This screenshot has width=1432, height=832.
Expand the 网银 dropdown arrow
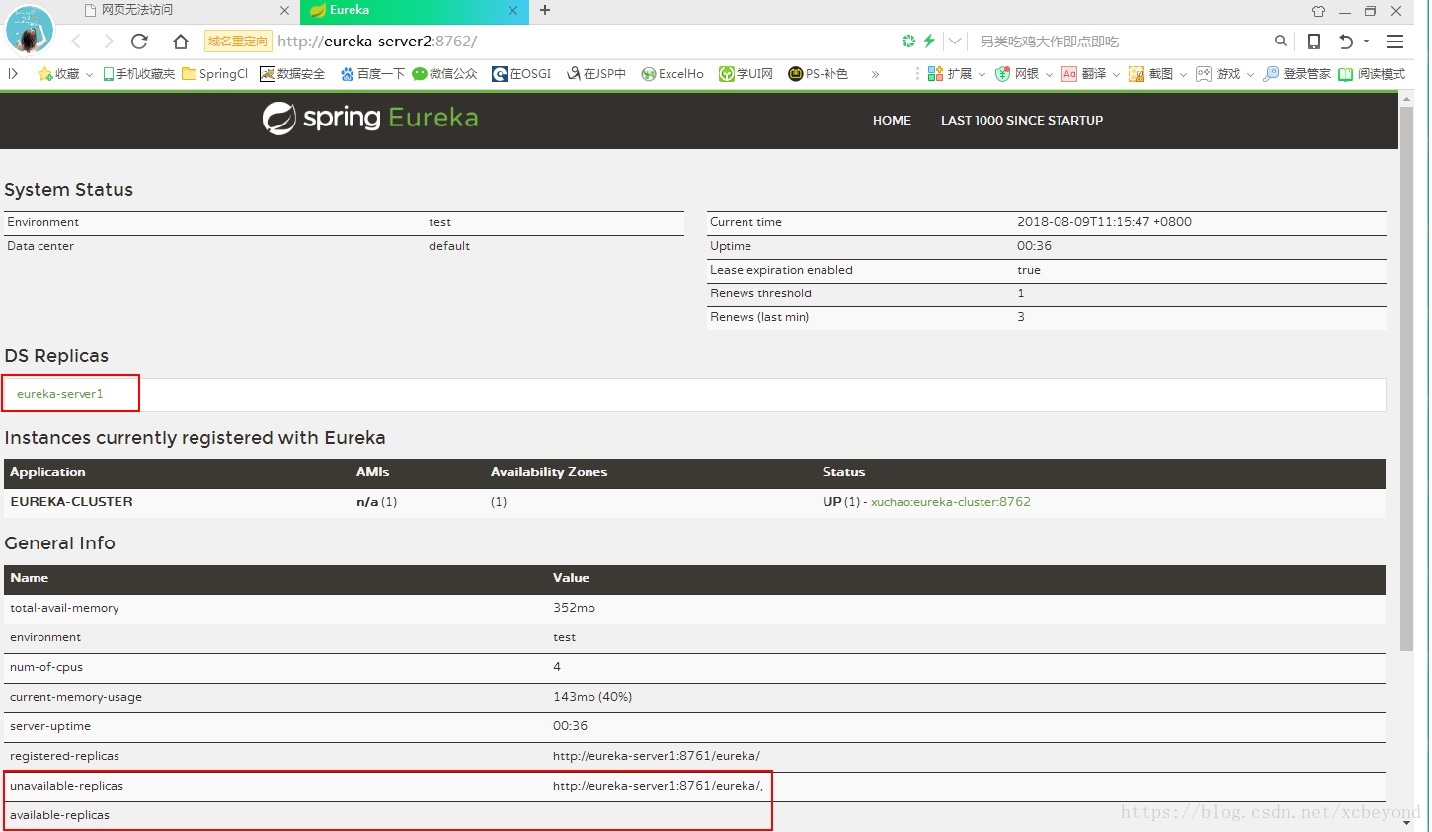(1049, 74)
